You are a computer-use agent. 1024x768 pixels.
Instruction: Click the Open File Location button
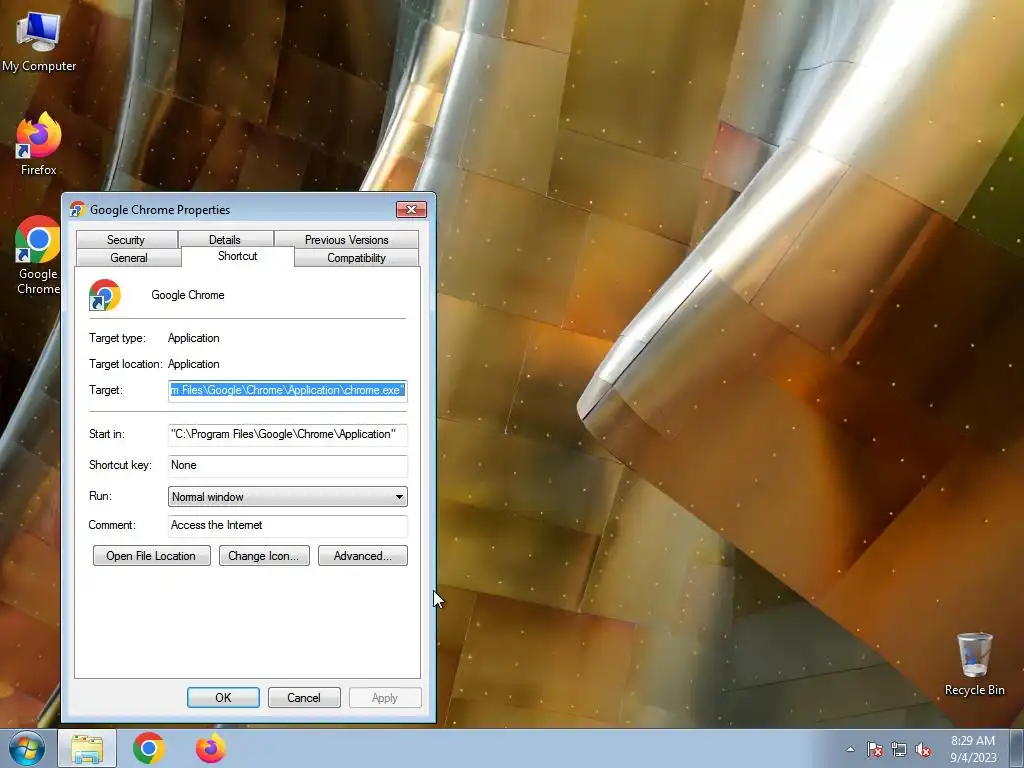(x=152, y=556)
